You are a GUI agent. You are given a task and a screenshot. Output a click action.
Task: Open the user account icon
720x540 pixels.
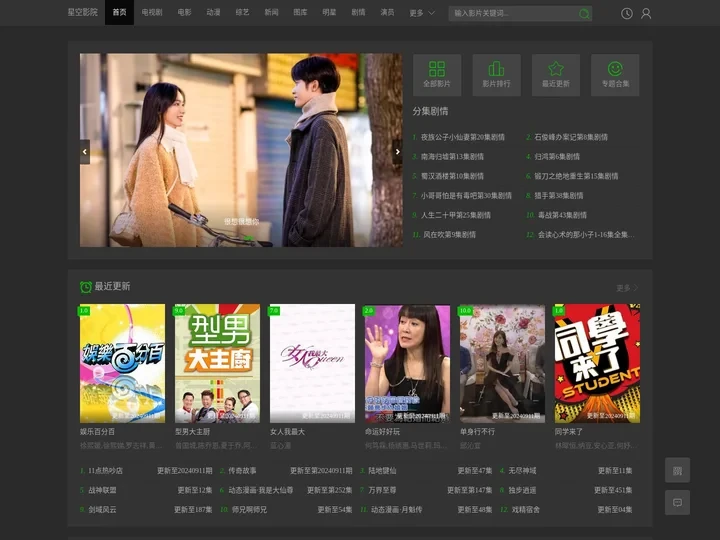coord(646,14)
